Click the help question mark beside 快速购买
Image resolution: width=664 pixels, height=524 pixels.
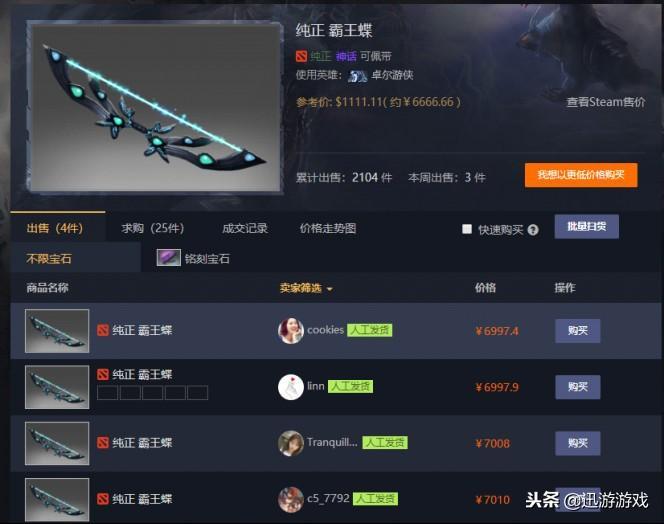click(x=533, y=230)
